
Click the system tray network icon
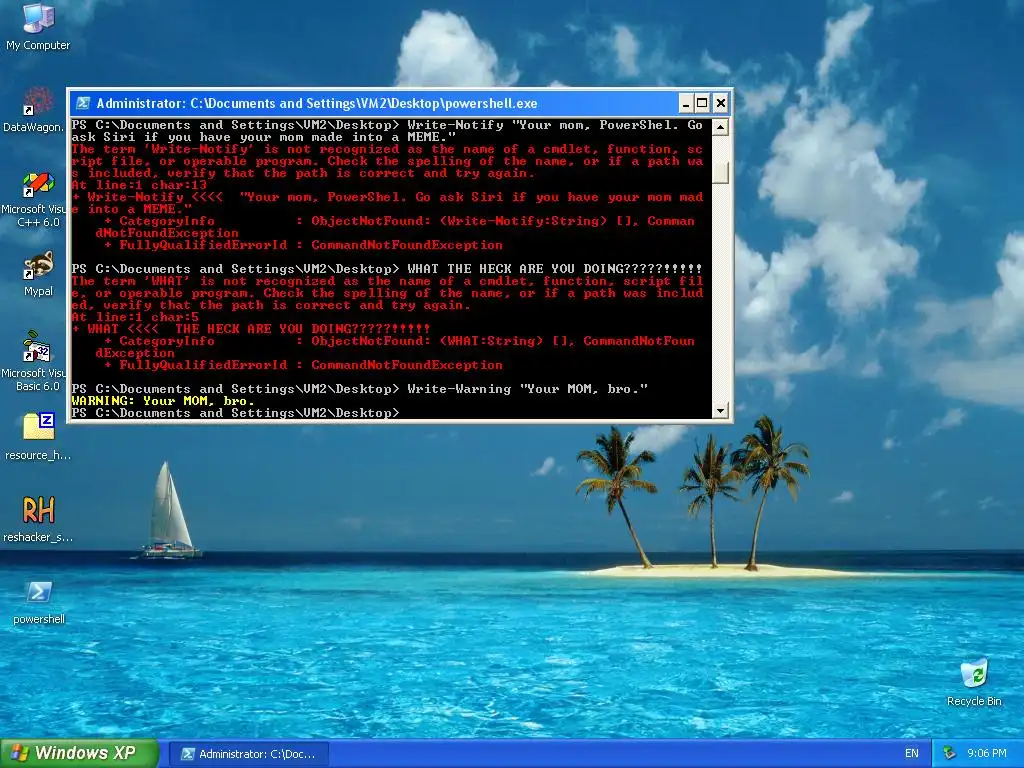950,754
